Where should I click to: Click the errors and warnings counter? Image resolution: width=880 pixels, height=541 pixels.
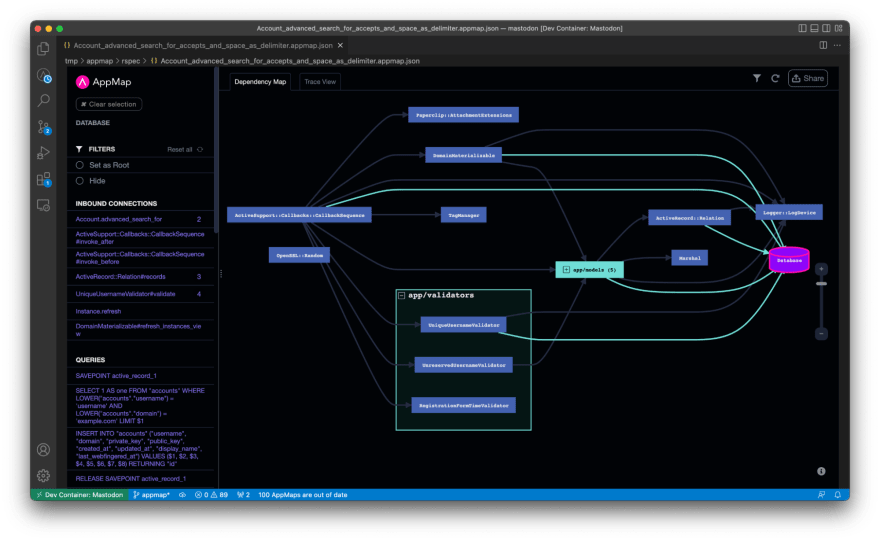pyautogui.click(x=211, y=495)
